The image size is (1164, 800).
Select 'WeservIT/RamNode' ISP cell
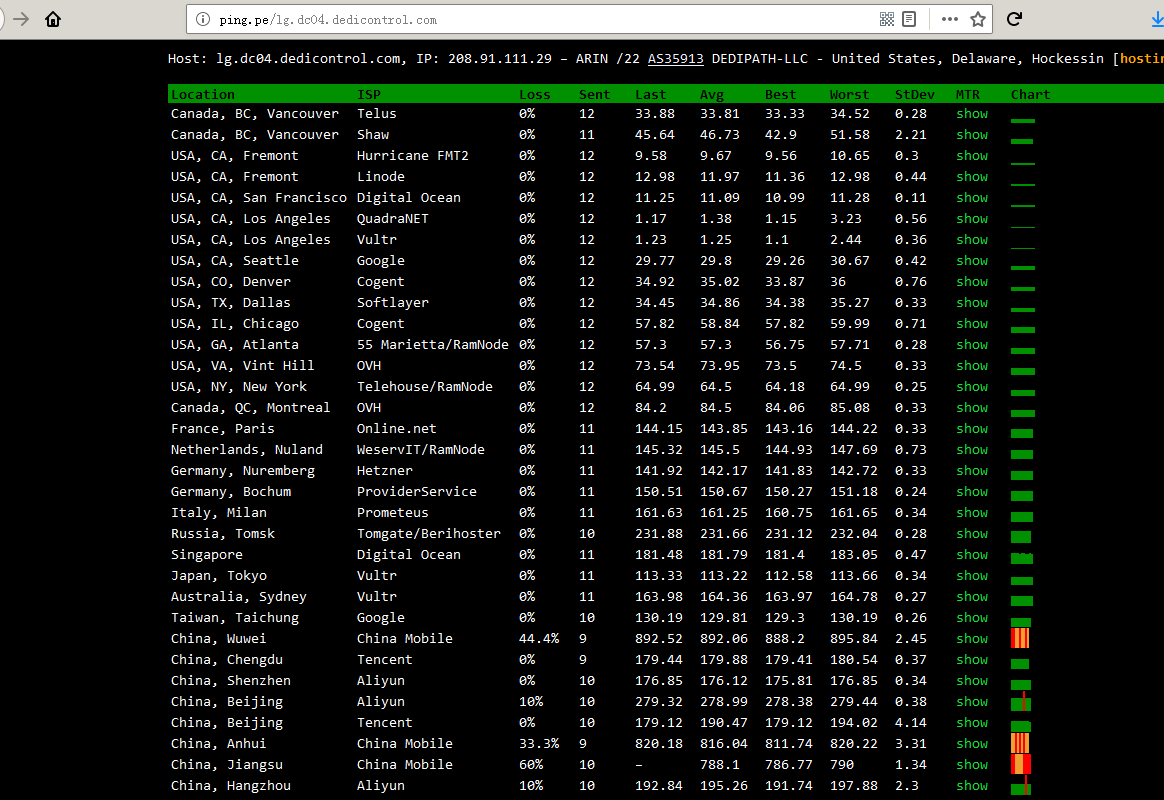[x=420, y=450]
